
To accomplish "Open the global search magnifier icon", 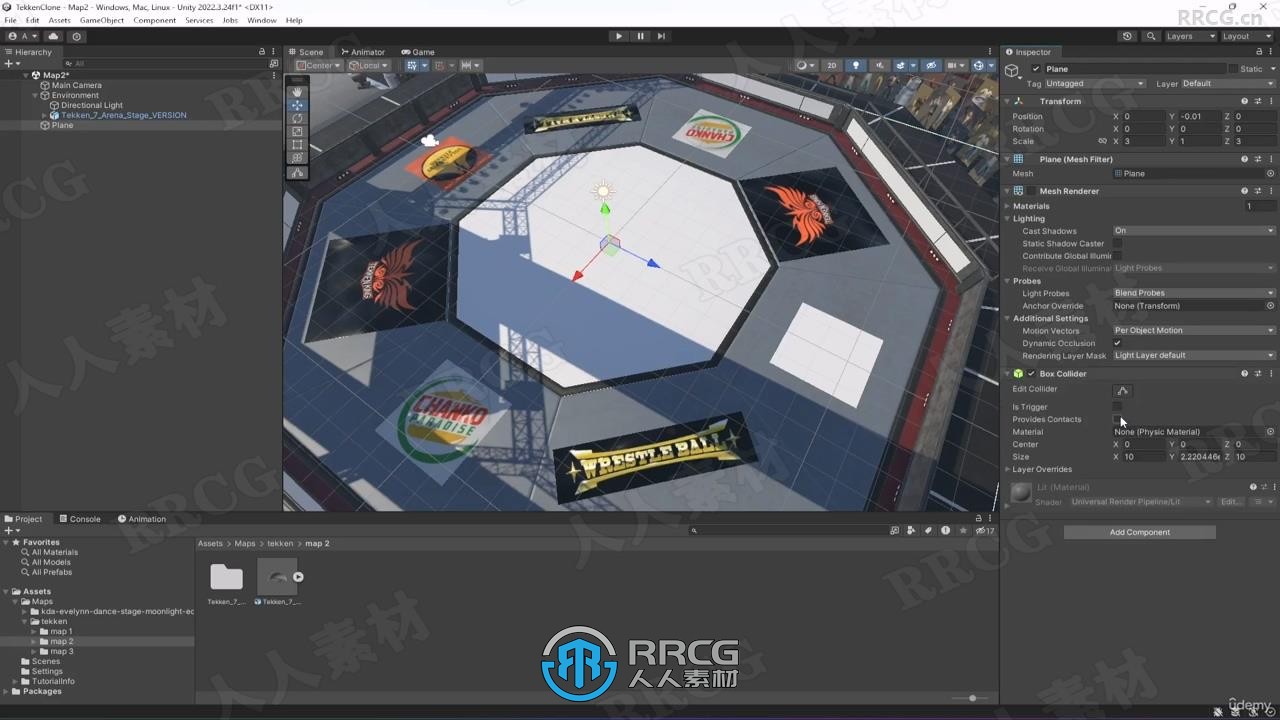I will point(1151,36).
